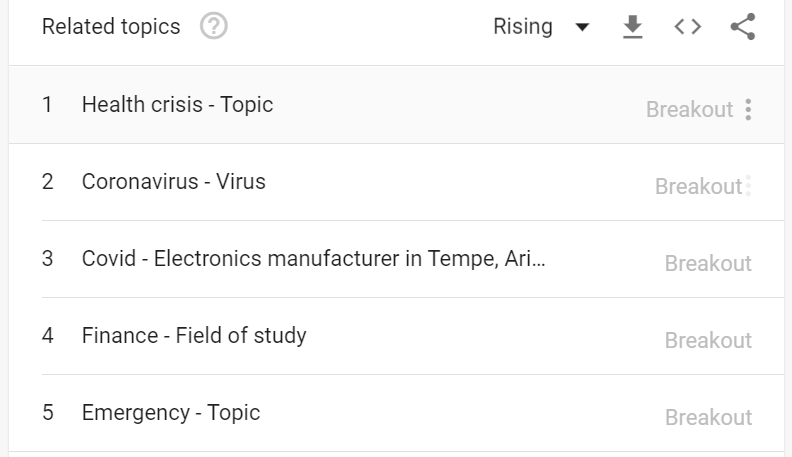Image resolution: width=792 pixels, height=457 pixels.
Task: Click the Related topics heading
Action: pyautogui.click(x=111, y=27)
